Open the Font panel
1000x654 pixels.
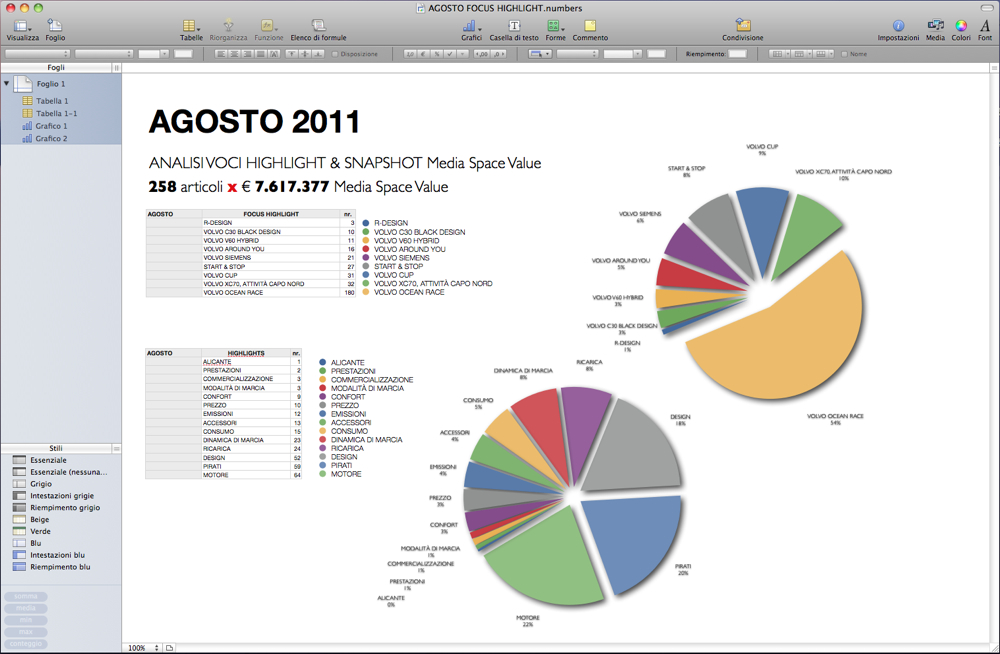coord(985,26)
